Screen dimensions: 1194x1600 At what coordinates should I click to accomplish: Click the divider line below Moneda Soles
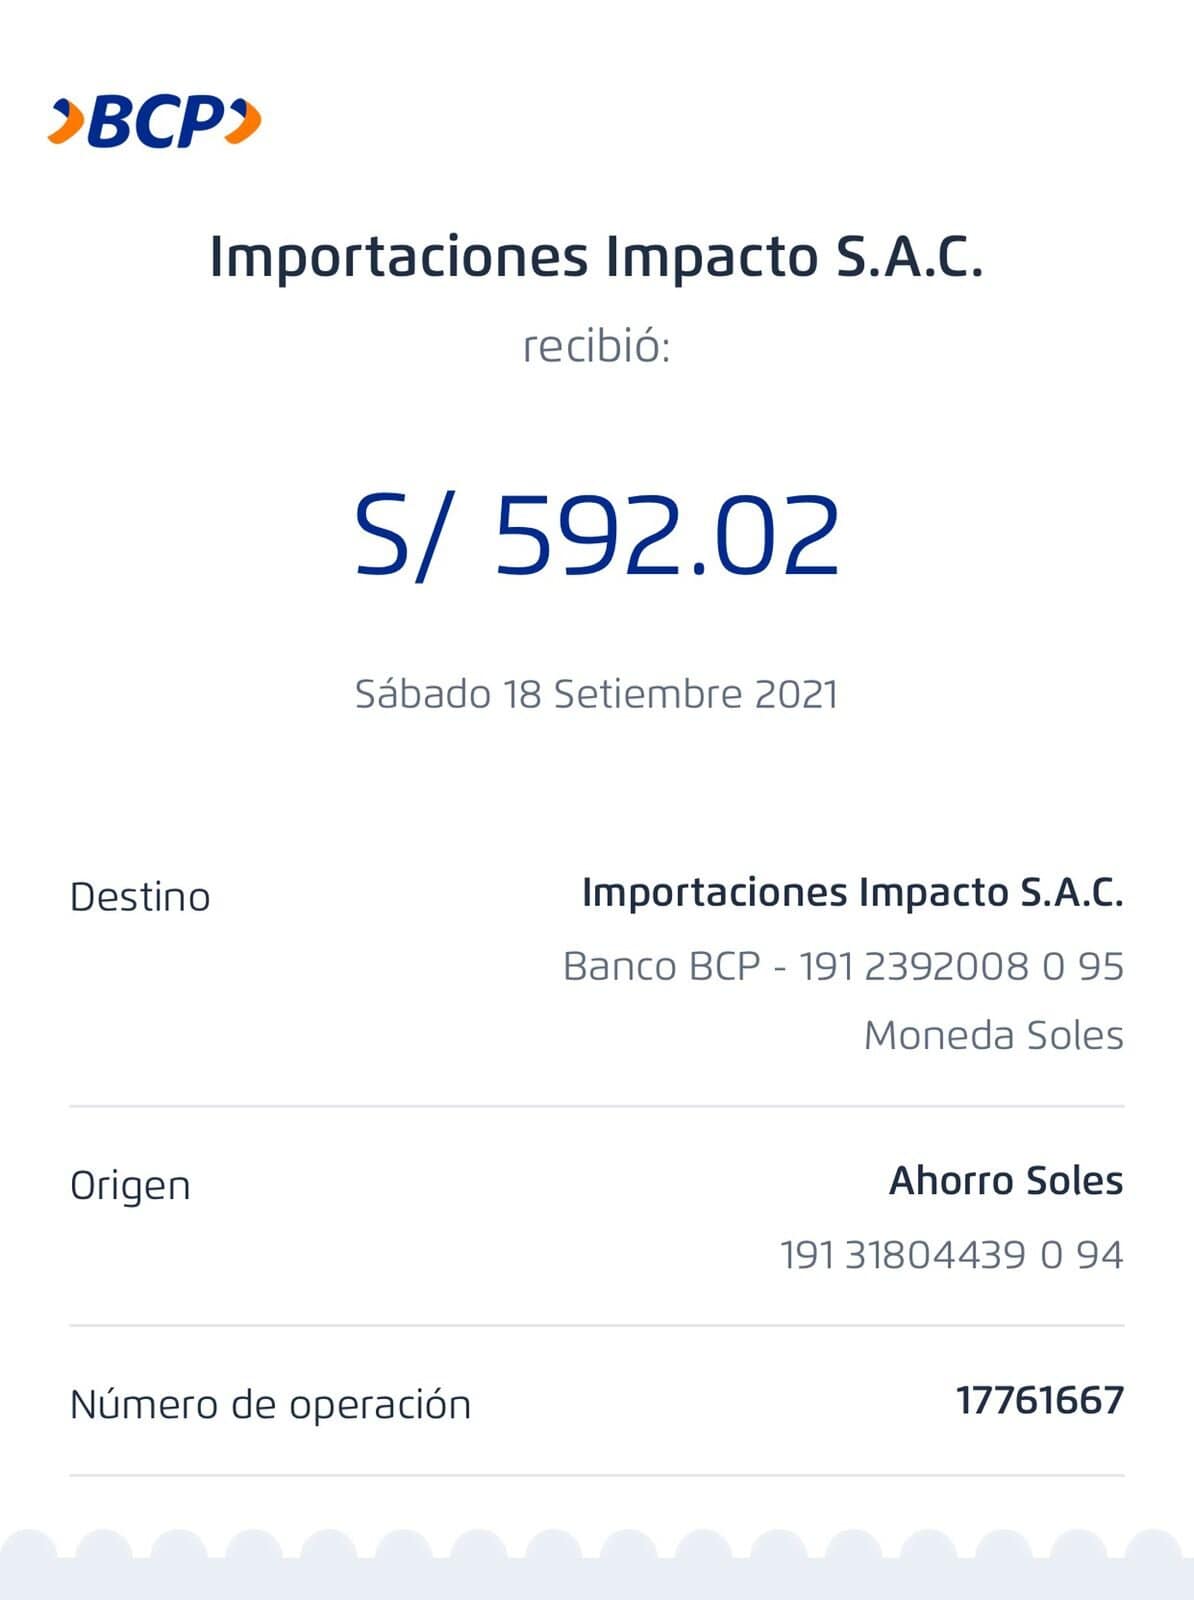coord(596,1106)
